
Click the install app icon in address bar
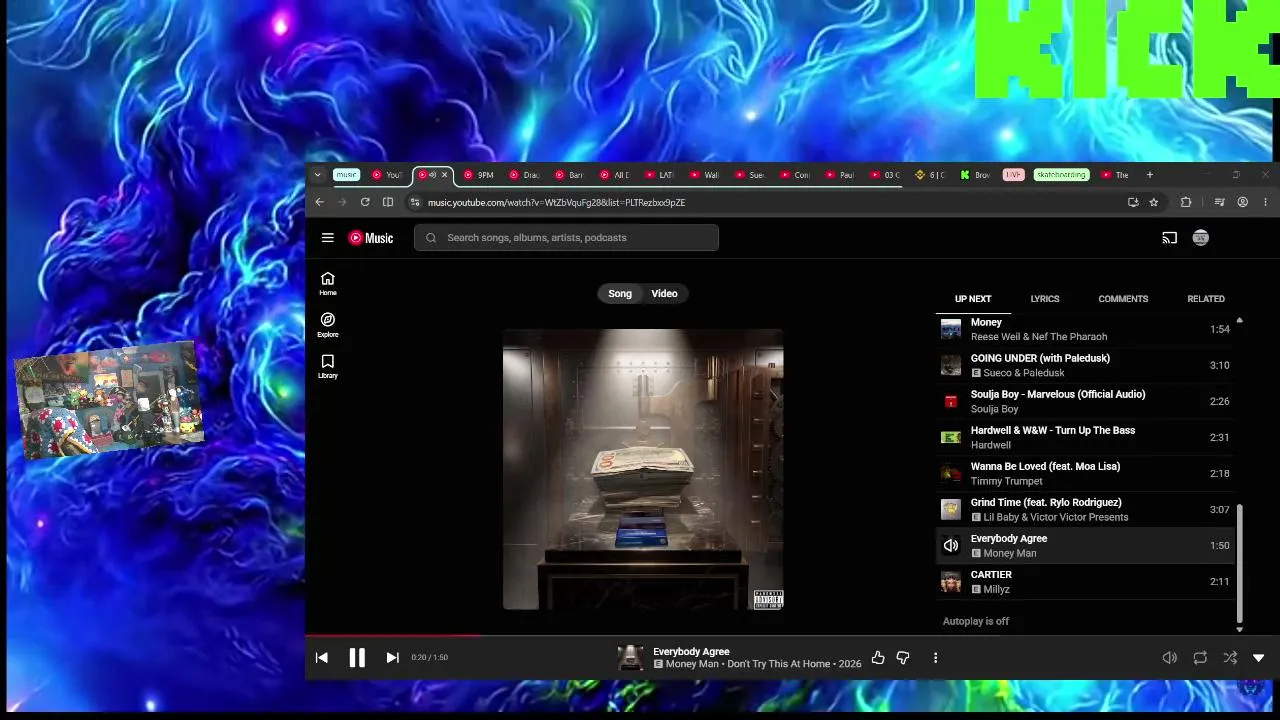[x=1133, y=202]
